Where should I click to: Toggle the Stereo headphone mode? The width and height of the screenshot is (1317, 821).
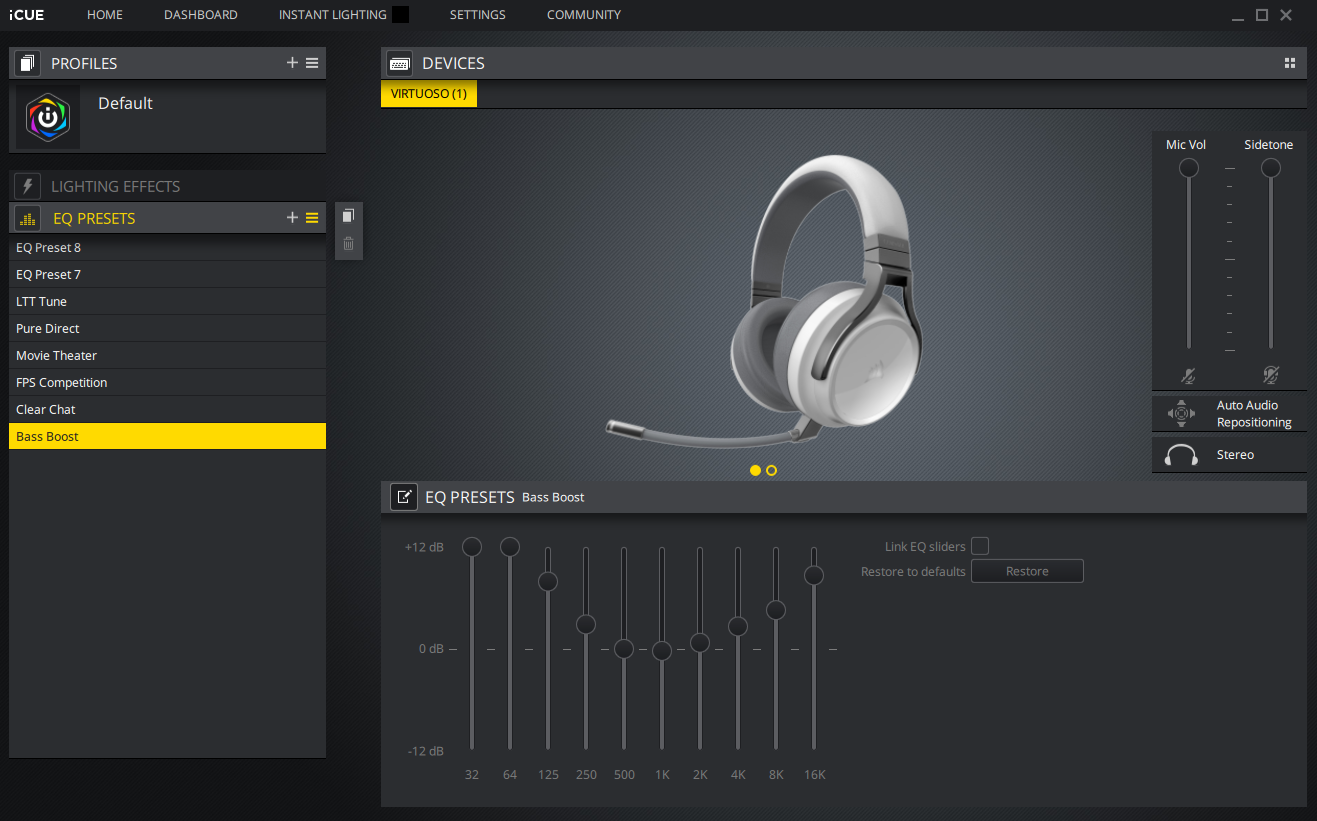pos(1229,455)
